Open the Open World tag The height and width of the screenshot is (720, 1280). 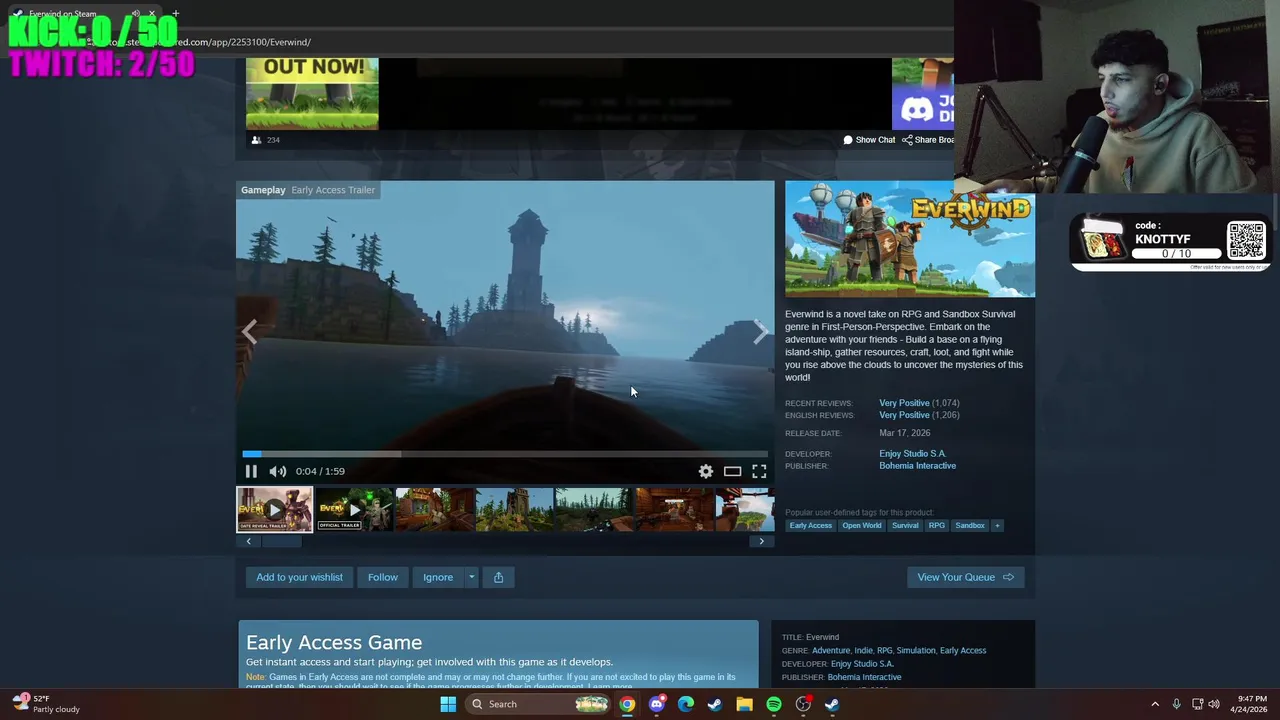[x=861, y=525]
